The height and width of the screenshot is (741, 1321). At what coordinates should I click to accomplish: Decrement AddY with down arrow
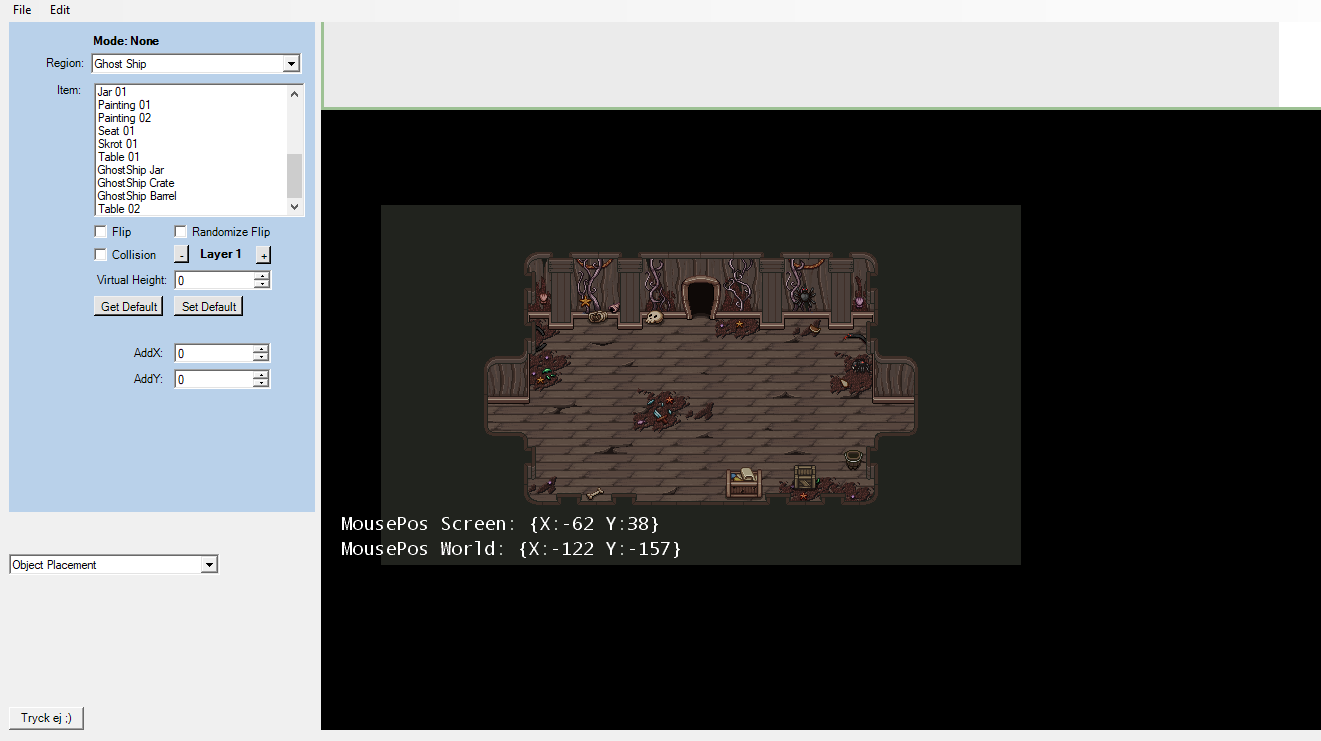click(261, 383)
